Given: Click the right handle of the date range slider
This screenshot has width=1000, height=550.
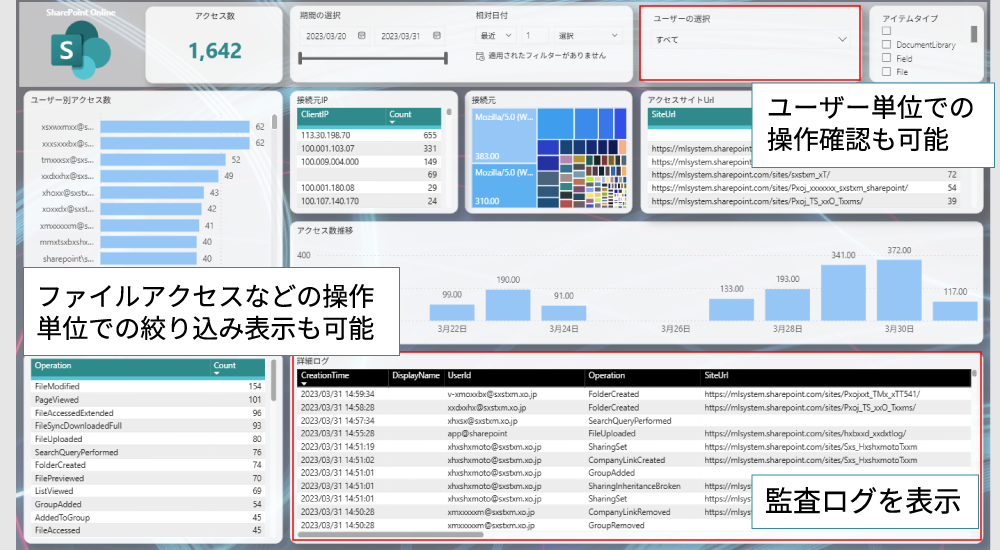Looking at the screenshot, I should pyautogui.click(x=446, y=58).
